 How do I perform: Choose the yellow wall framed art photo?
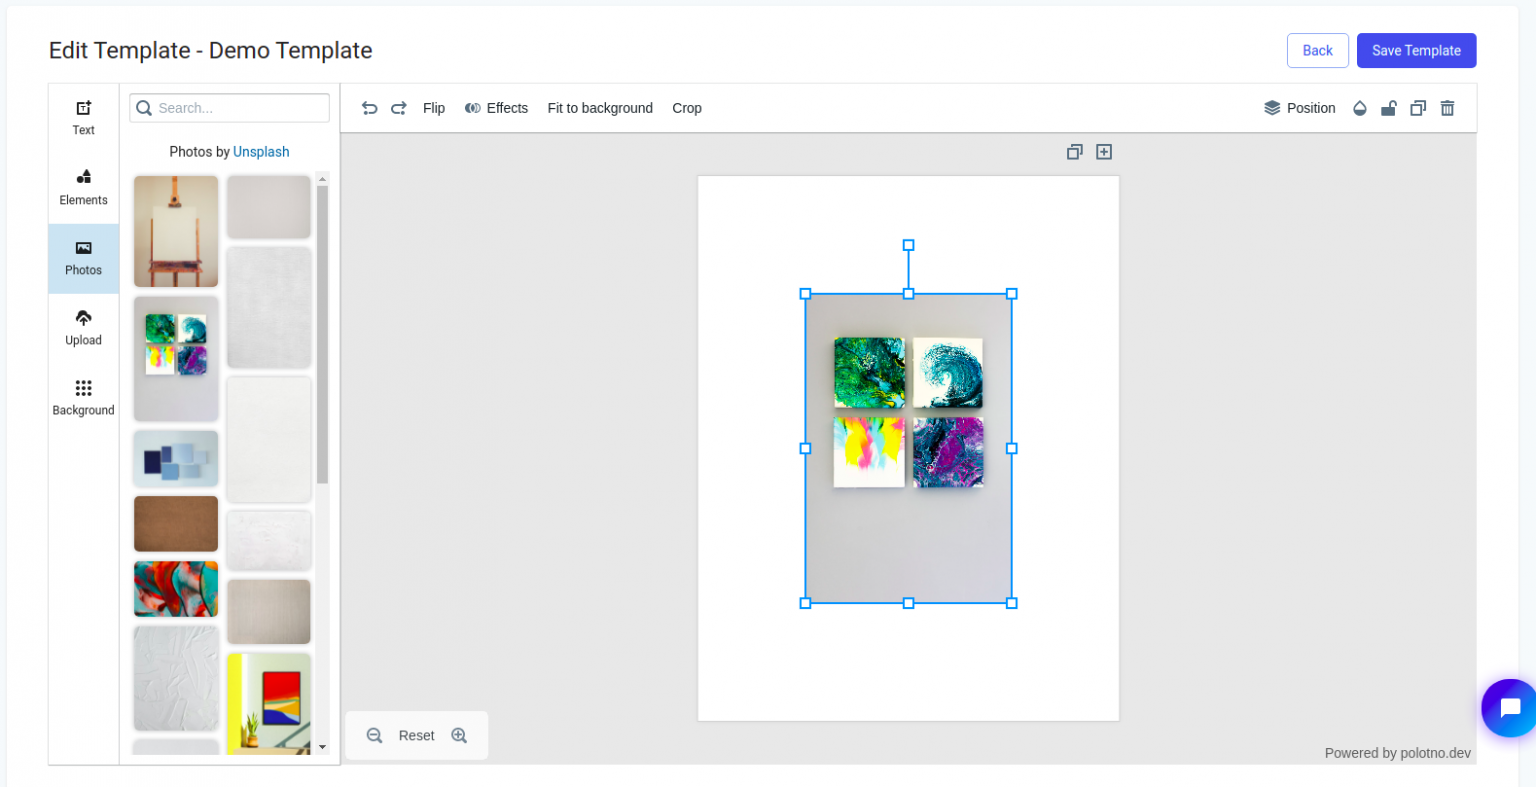point(269,703)
